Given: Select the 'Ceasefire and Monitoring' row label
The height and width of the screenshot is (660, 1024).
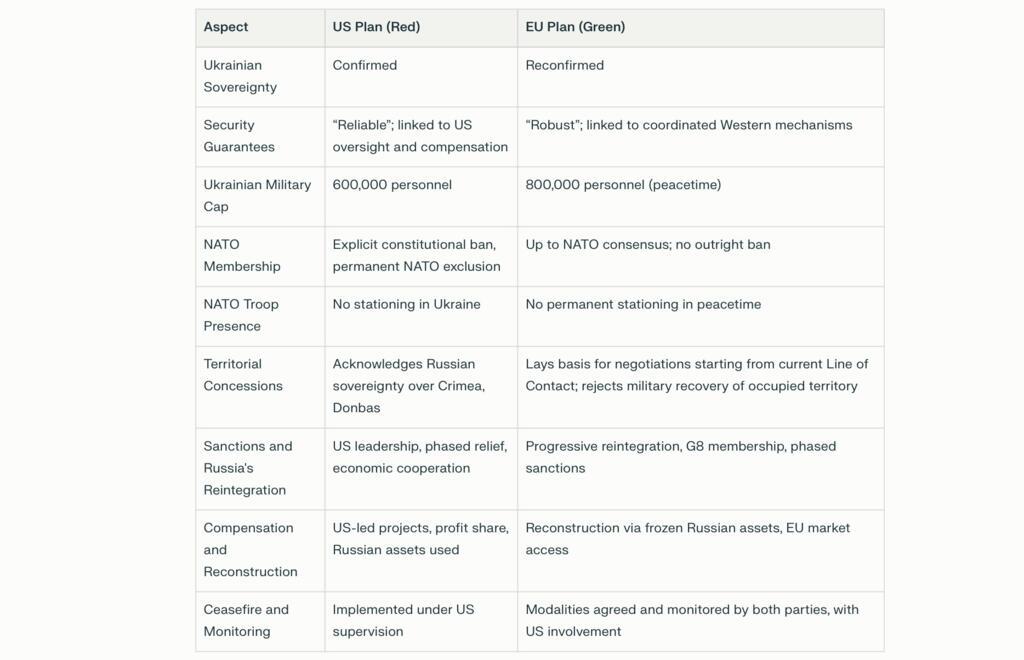Looking at the screenshot, I should pos(246,620).
